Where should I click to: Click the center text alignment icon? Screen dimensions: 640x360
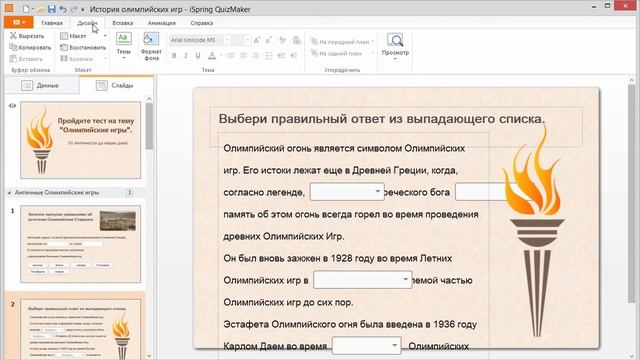coord(243,56)
